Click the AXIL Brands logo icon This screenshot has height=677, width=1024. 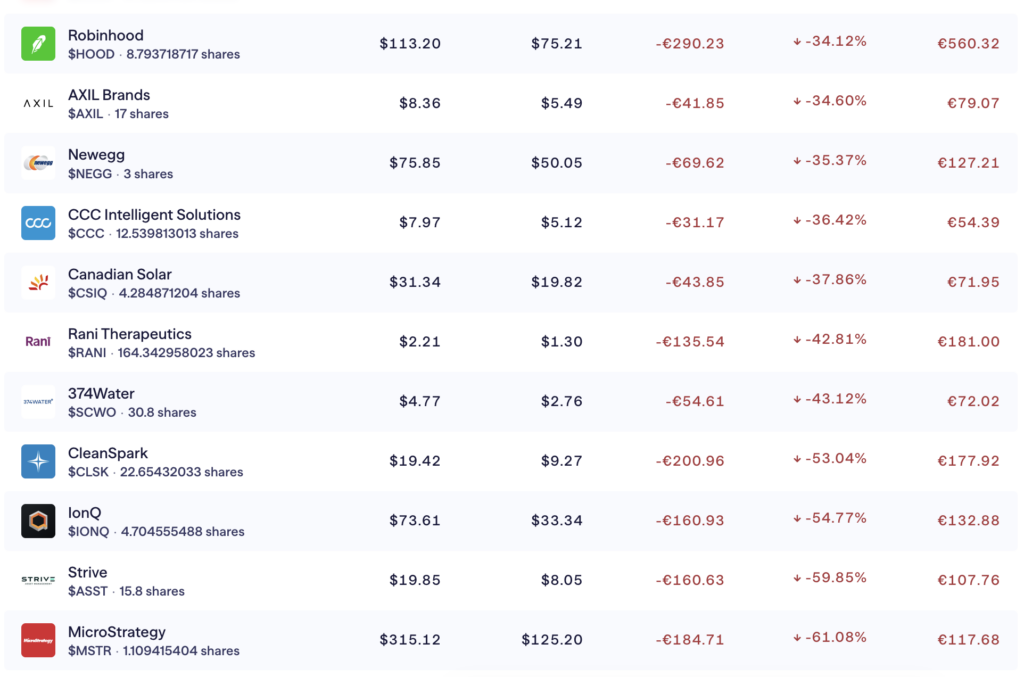[38, 103]
